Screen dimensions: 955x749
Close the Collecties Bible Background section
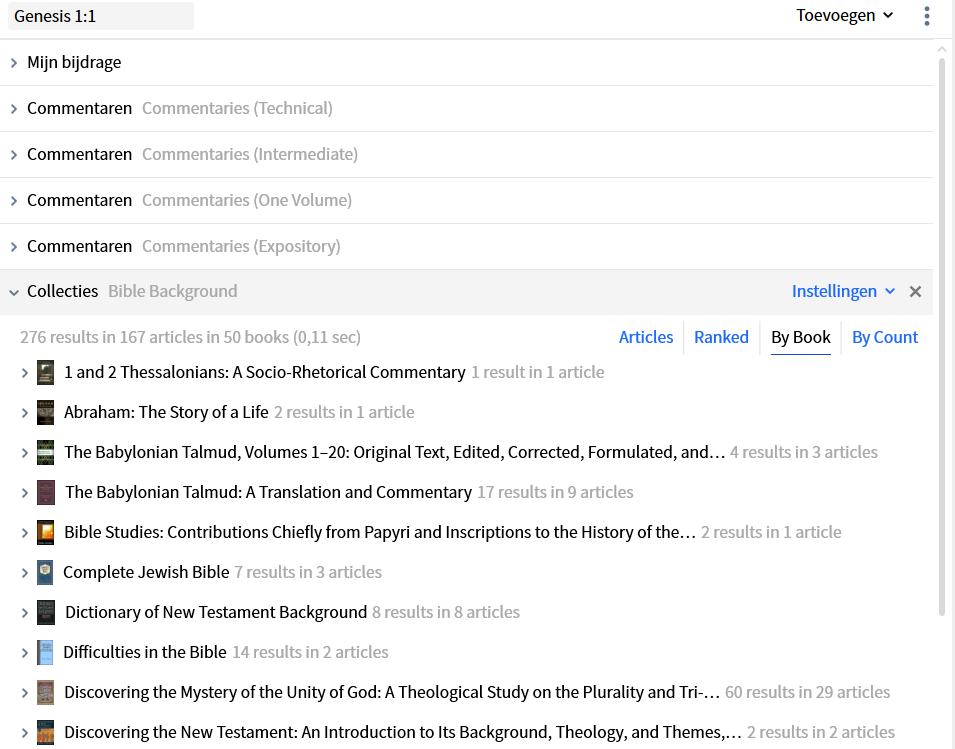(915, 292)
